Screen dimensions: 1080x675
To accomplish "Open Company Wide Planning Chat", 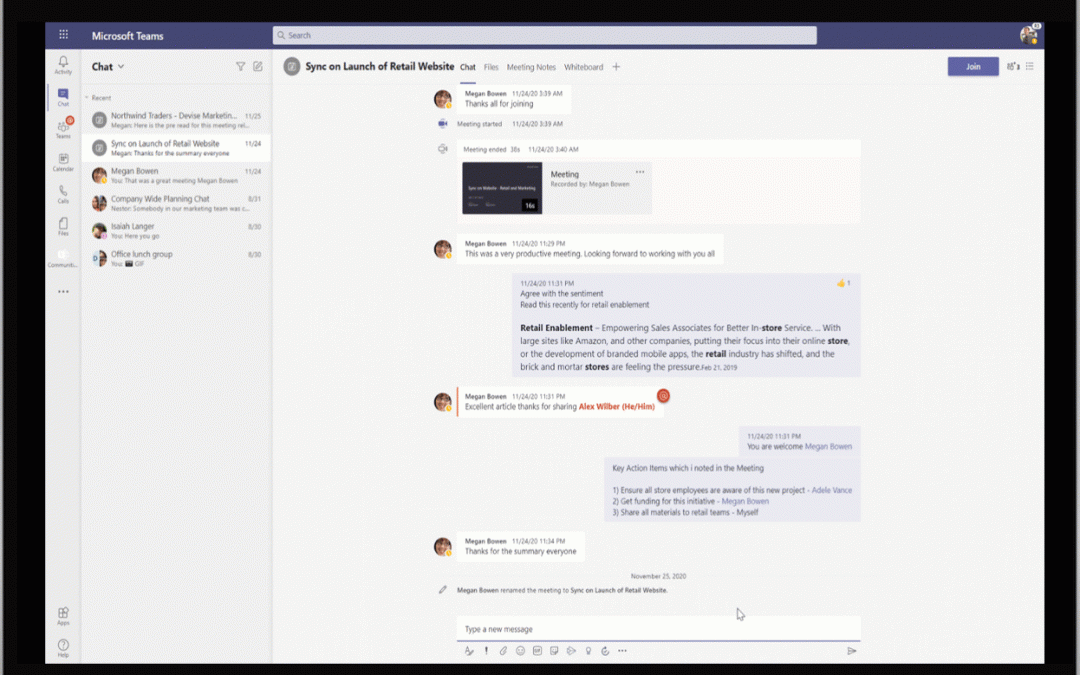I will coord(176,202).
